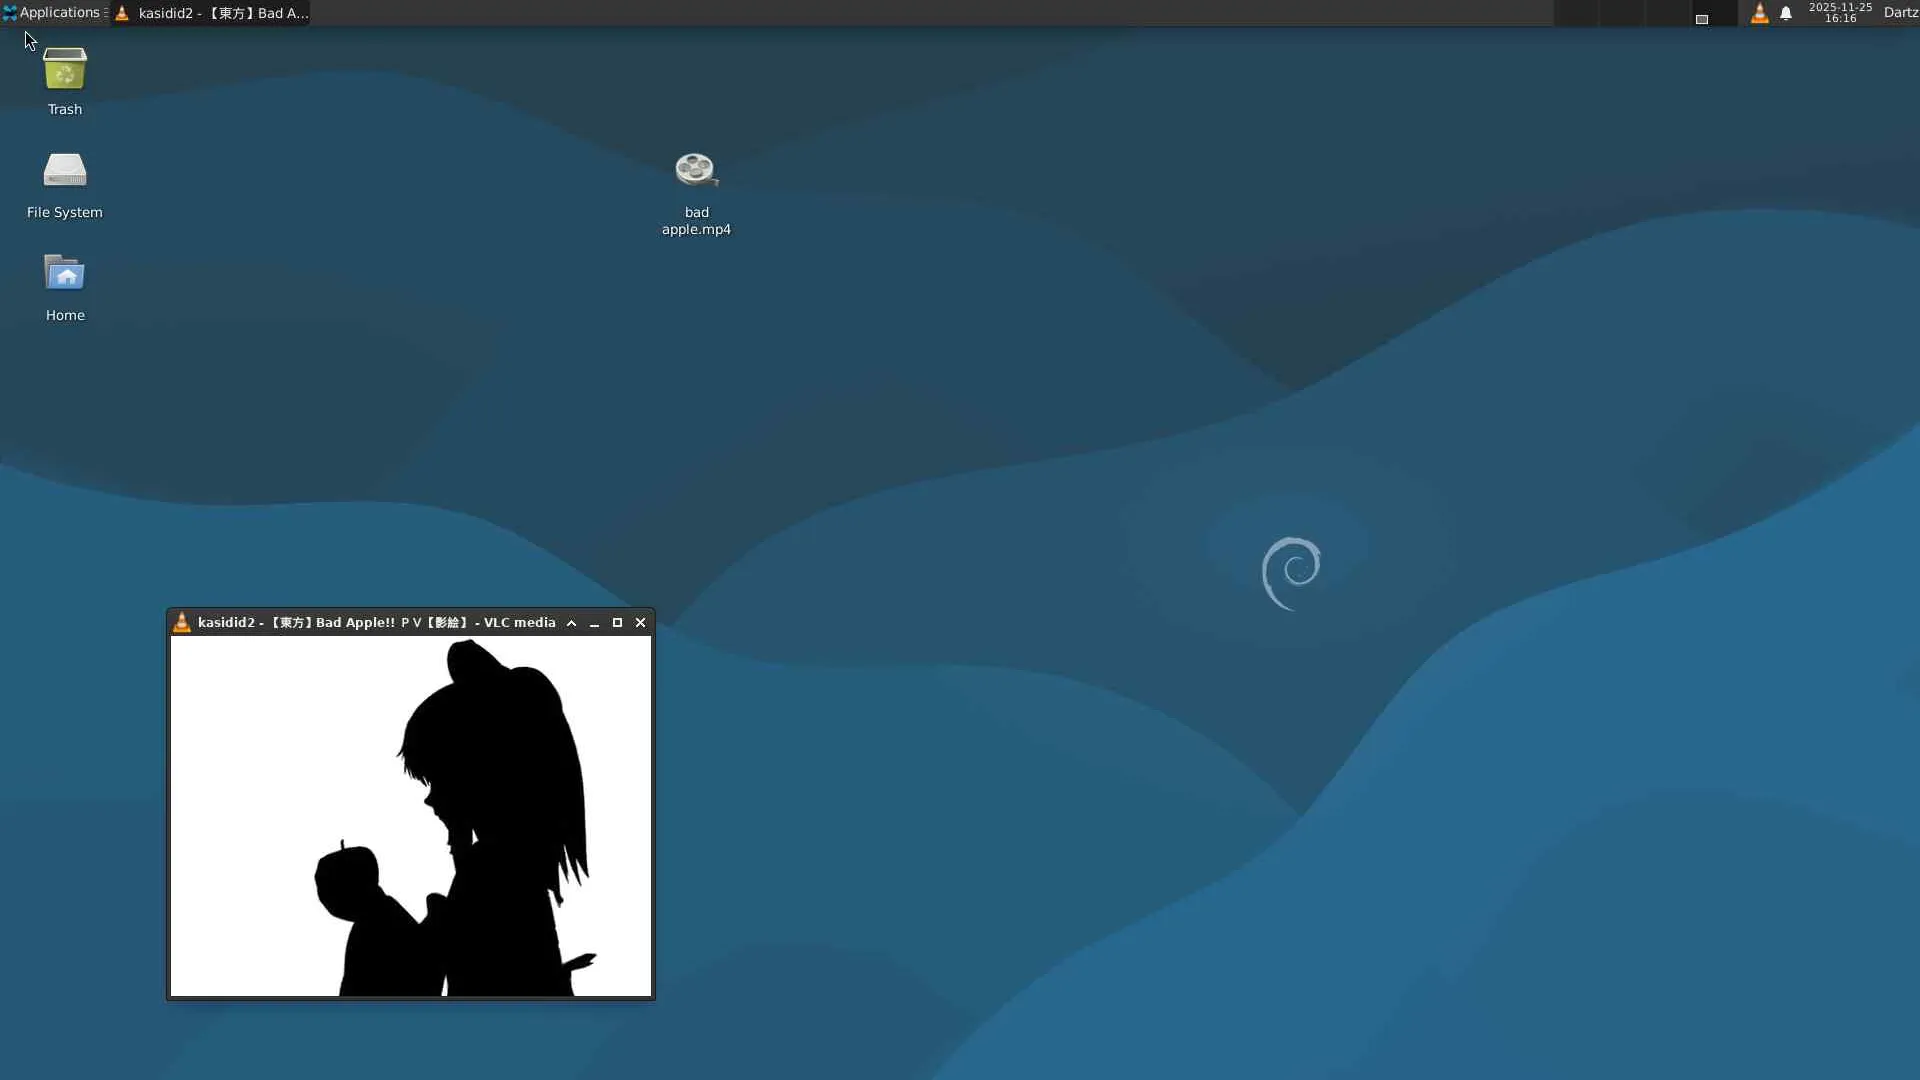The image size is (1920, 1080).
Task: Open the Trash desktop icon
Action: [x=65, y=70]
